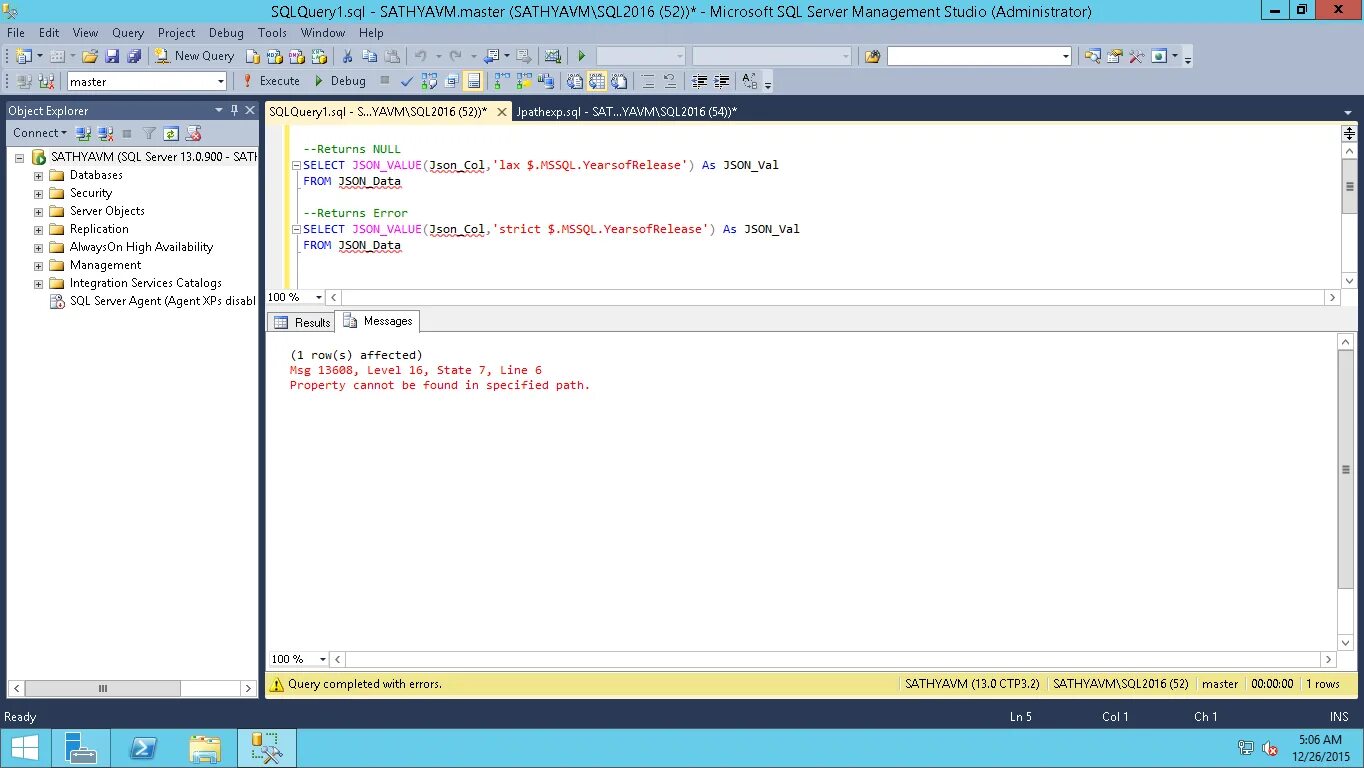
Task: Click Display Estimated Execution Plan icon
Action: pyautogui.click(x=429, y=81)
